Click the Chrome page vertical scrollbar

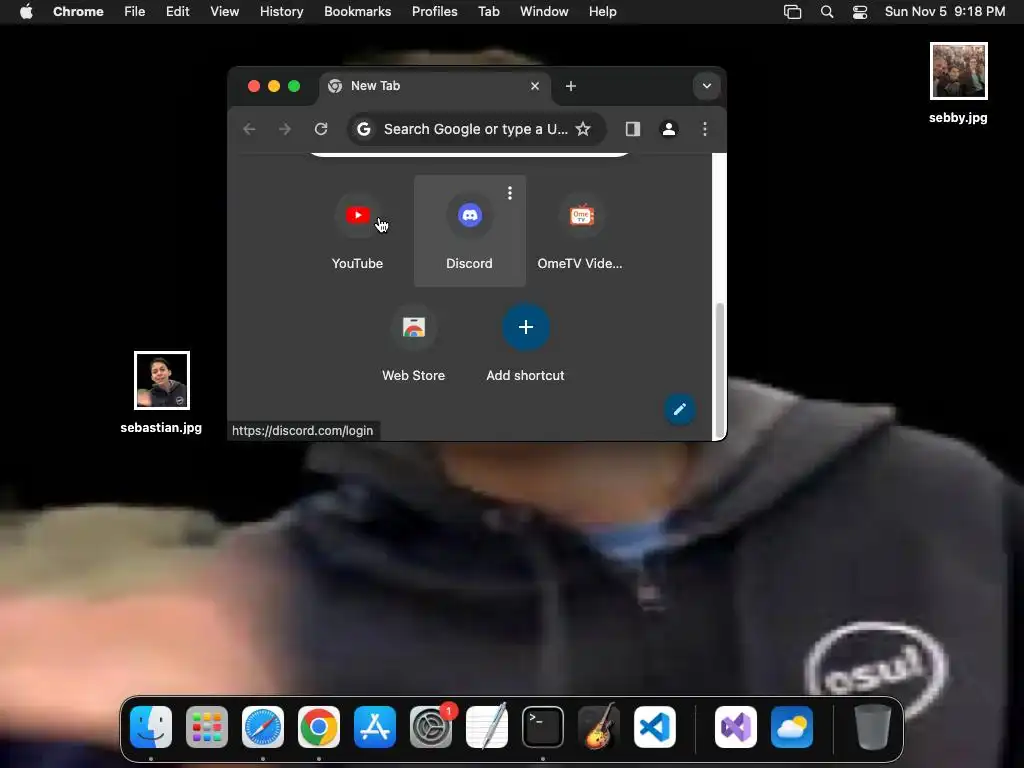click(x=720, y=370)
